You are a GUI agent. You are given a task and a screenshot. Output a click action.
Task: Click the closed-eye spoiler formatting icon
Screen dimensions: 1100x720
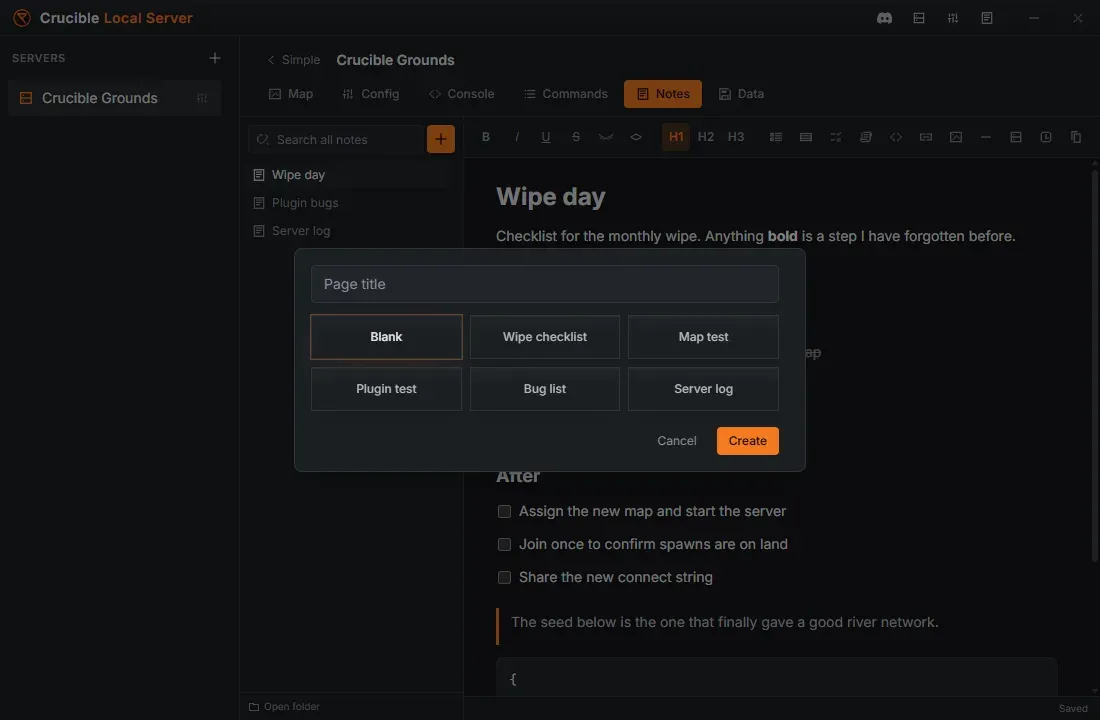click(605, 137)
